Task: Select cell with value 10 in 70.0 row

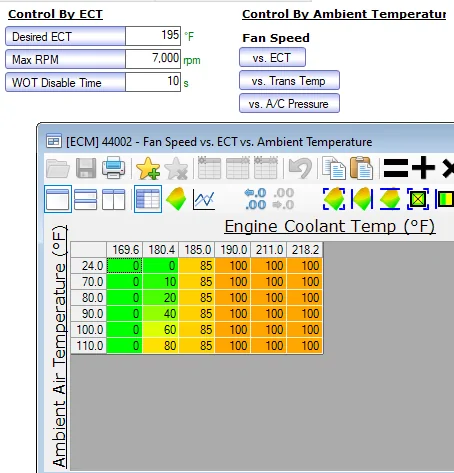Action: (161, 282)
